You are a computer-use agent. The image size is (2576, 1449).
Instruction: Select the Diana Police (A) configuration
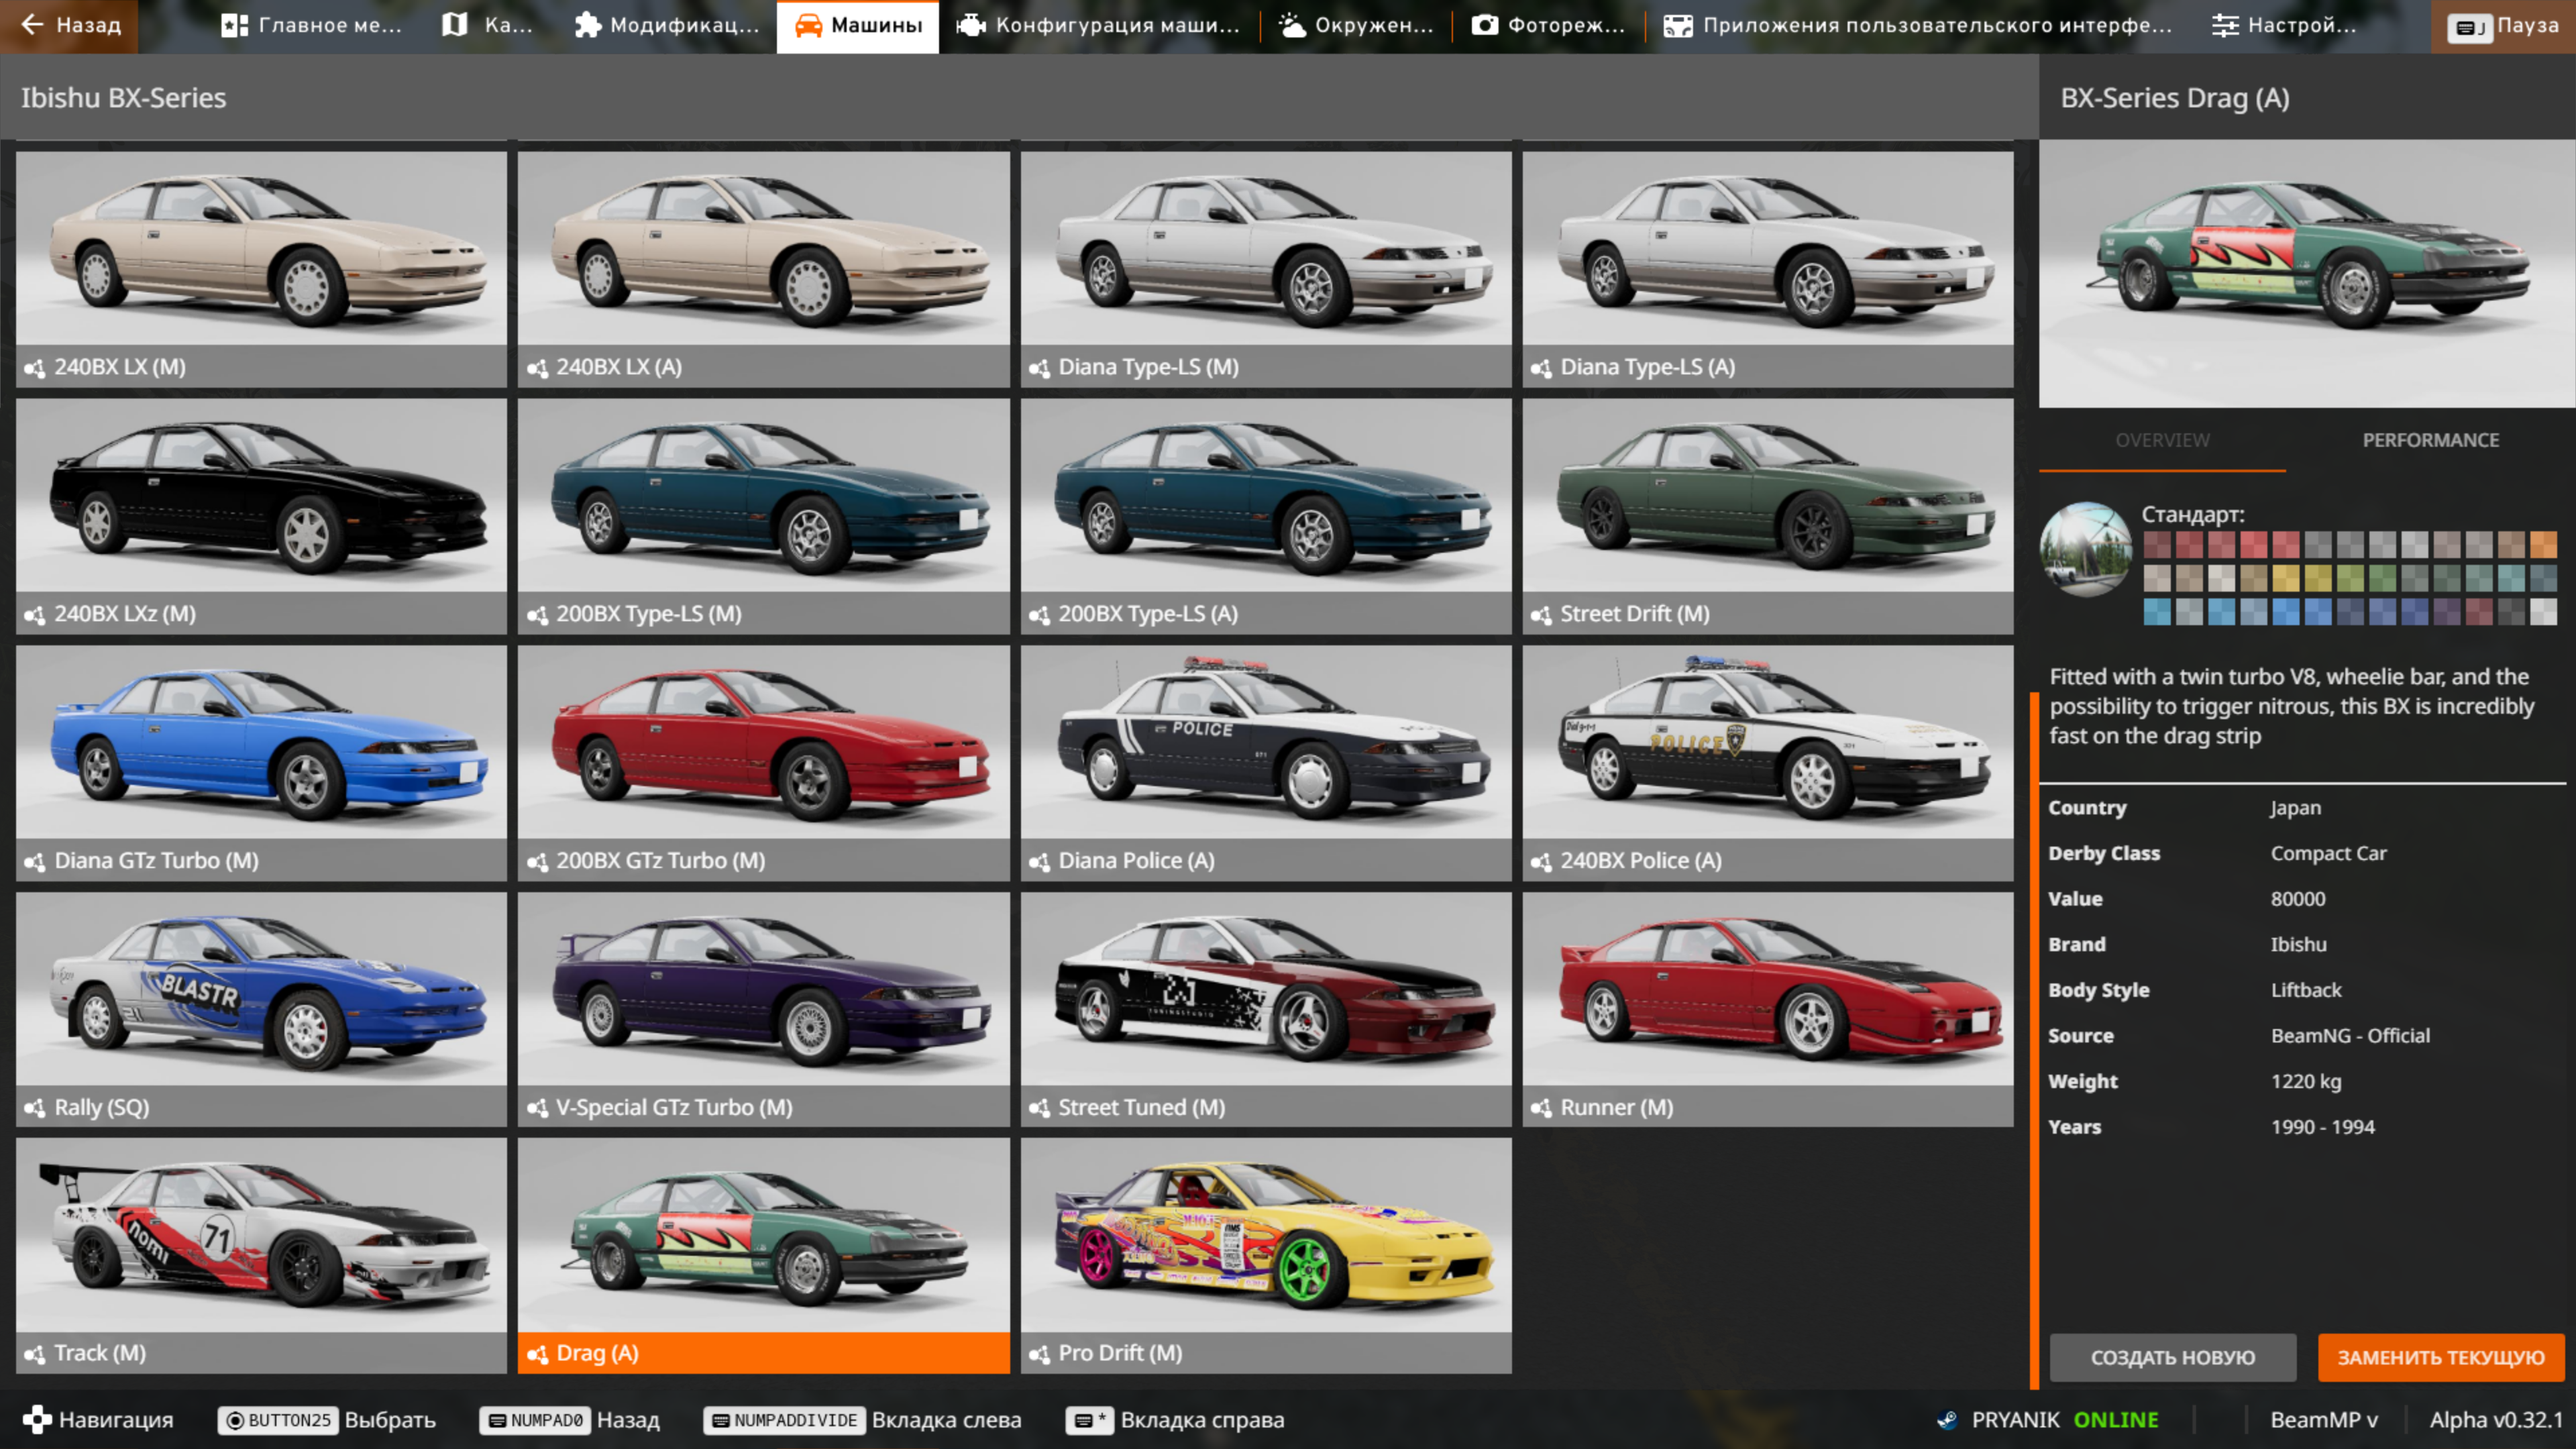tap(1265, 762)
